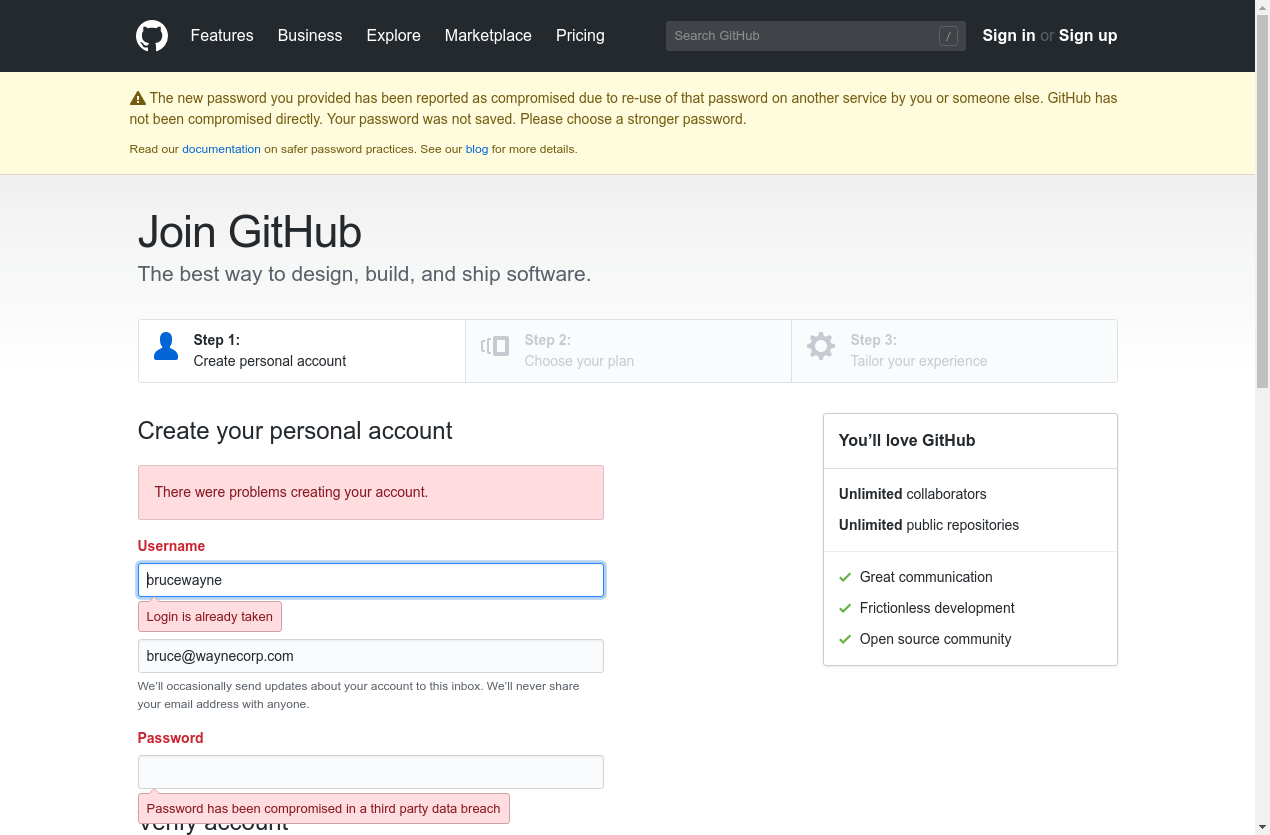Open the blog link in the banner
The image size is (1270, 835).
click(x=477, y=149)
